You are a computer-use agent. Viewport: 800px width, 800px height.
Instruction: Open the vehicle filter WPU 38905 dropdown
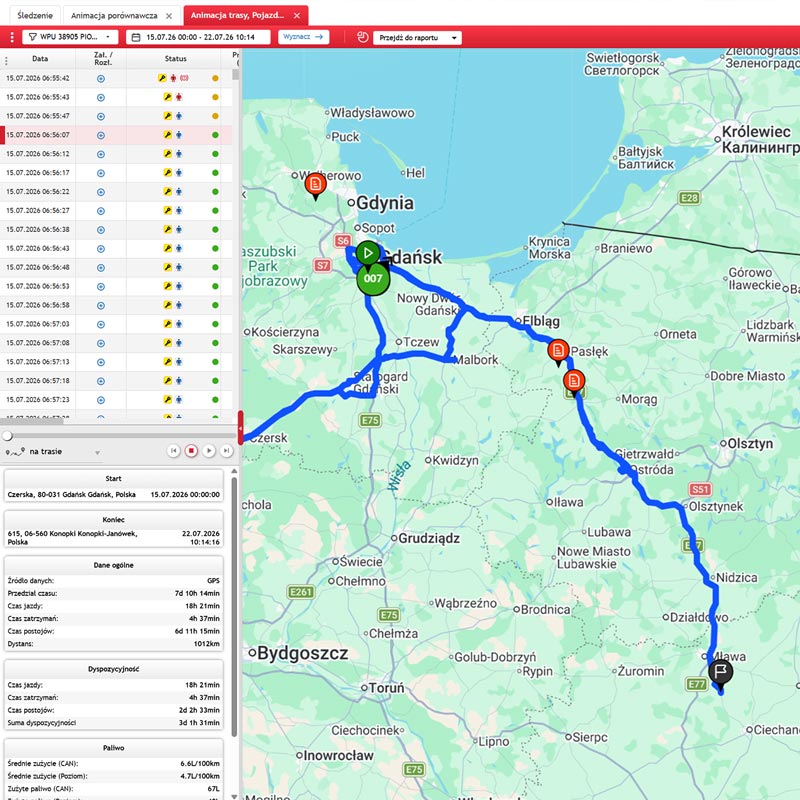pos(70,37)
